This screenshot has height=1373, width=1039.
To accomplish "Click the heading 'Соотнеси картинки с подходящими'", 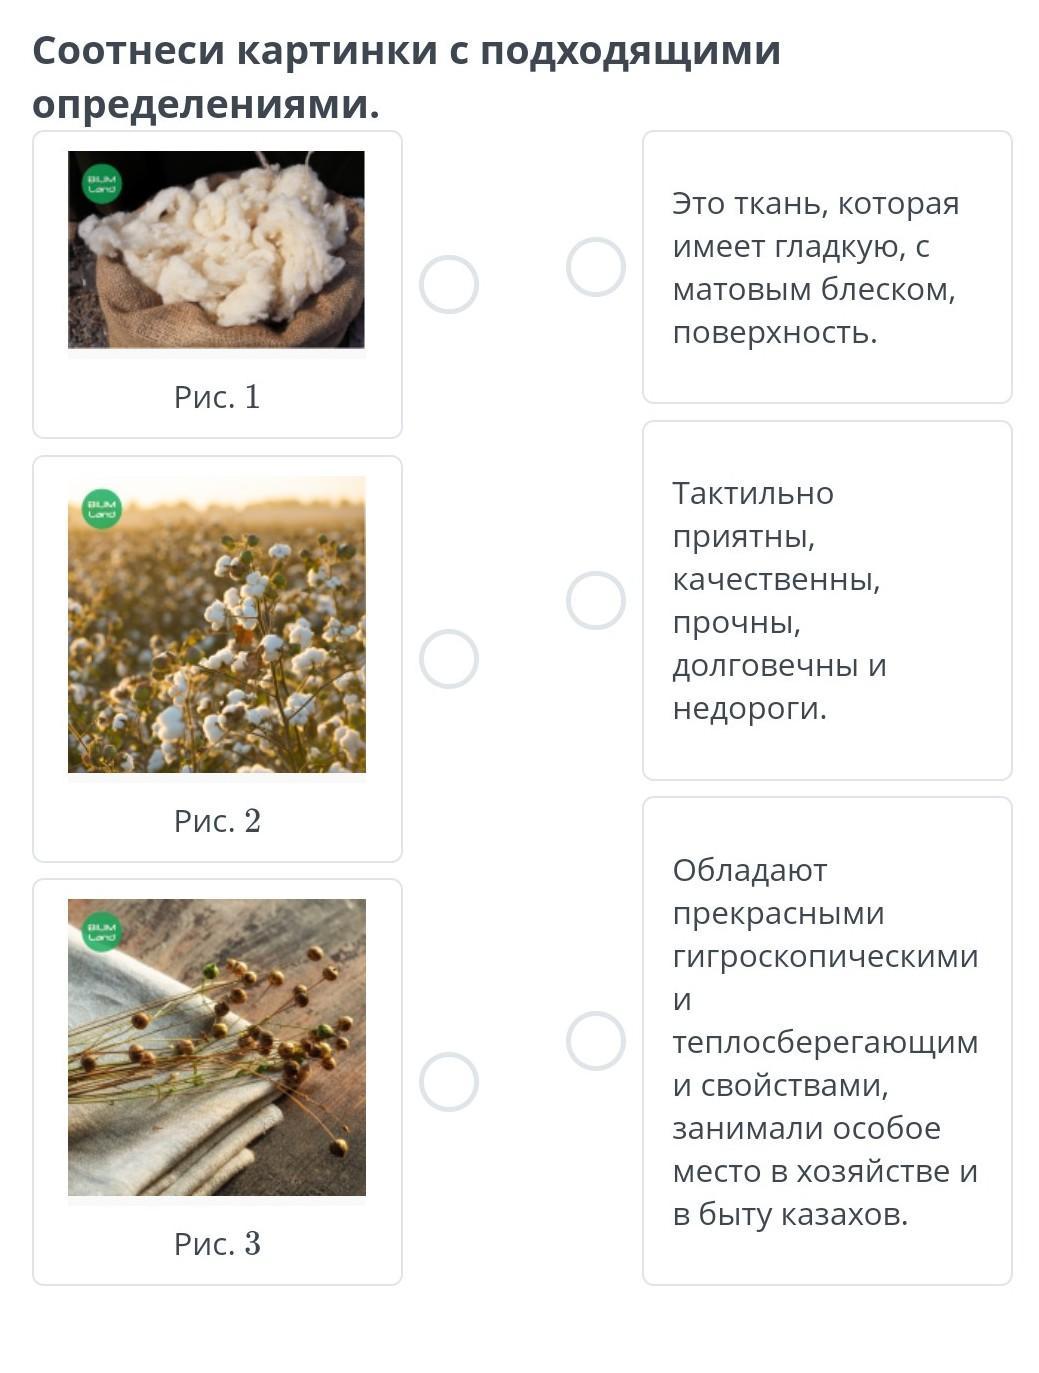I will 407,50.
